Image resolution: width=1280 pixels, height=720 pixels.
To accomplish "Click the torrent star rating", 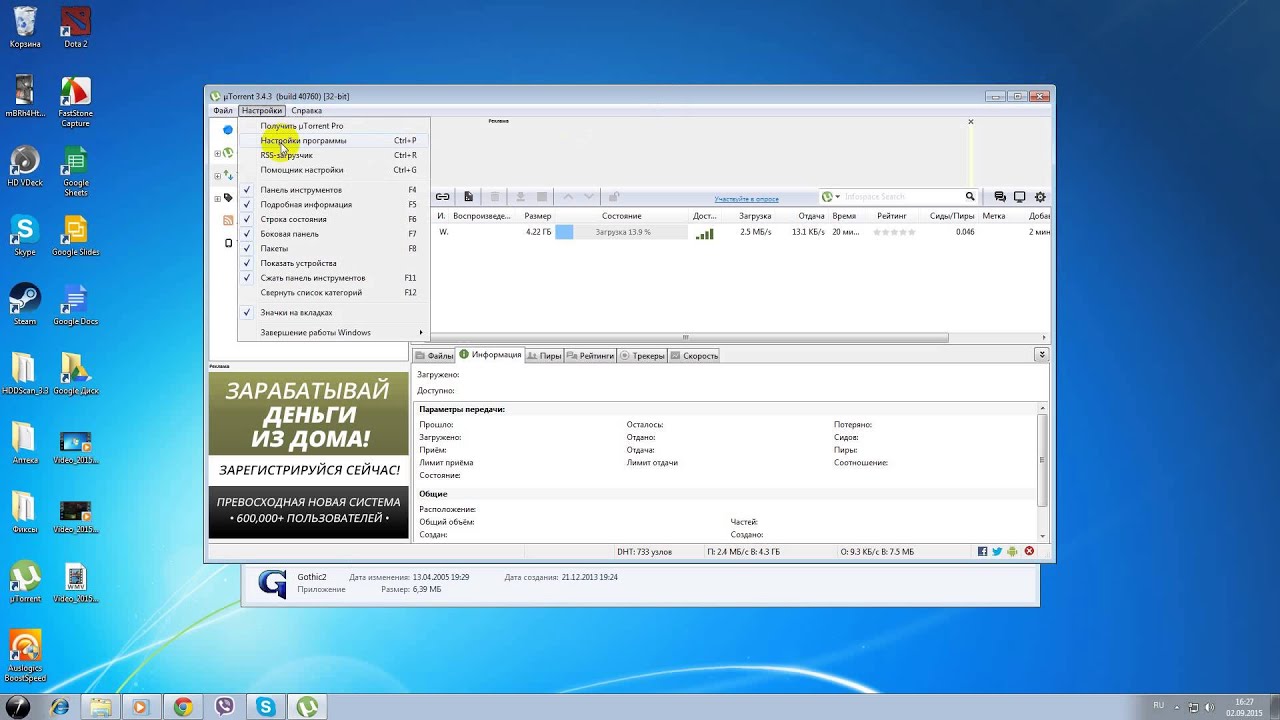I will pos(894,232).
